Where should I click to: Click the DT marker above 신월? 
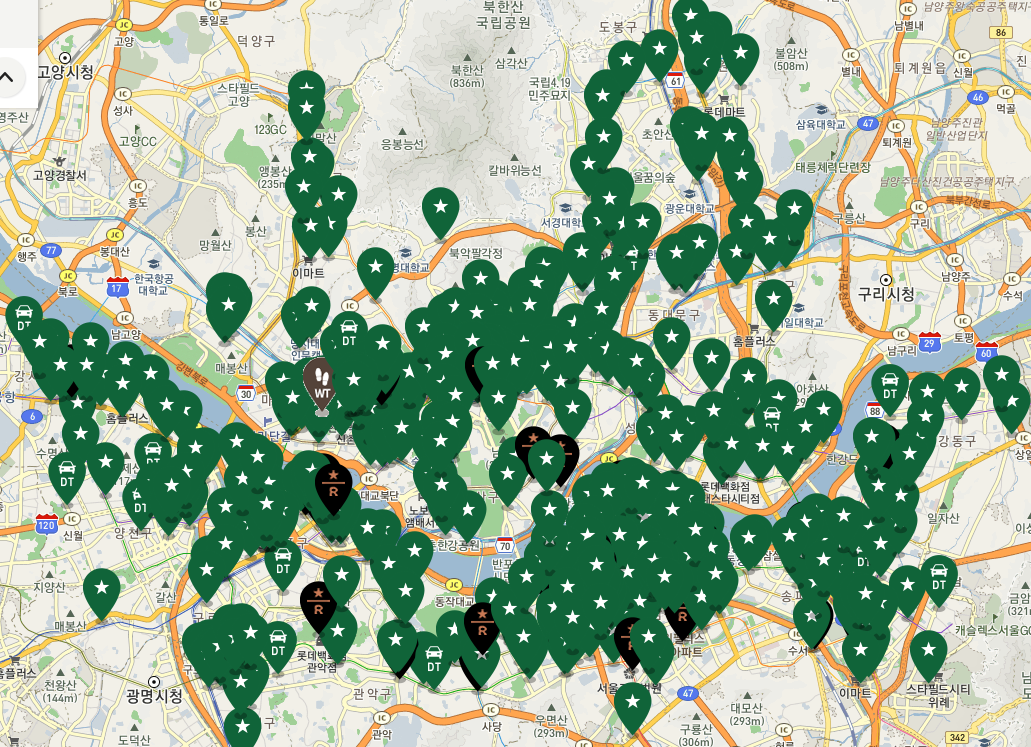click(x=67, y=474)
